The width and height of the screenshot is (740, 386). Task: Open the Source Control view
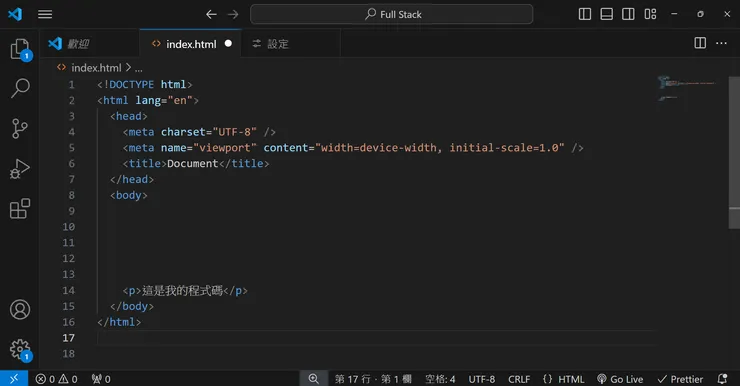point(20,128)
